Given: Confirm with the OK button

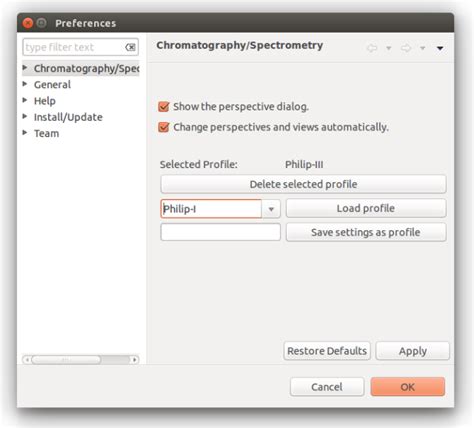Looking at the screenshot, I should [x=408, y=387].
